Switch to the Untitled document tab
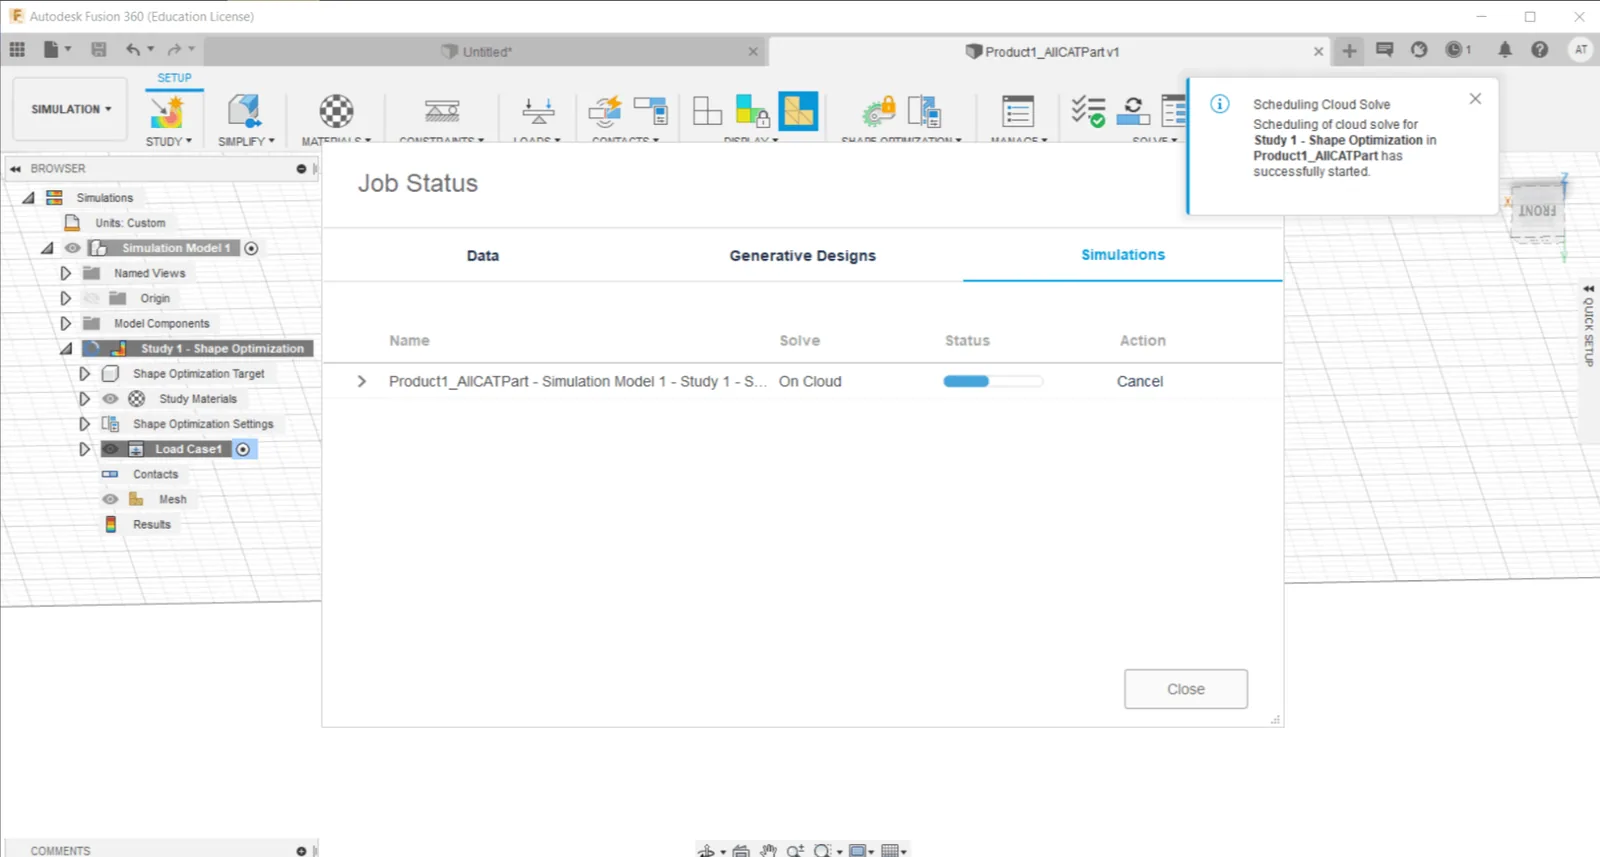The image size is (1600, 857). (487, 52)
